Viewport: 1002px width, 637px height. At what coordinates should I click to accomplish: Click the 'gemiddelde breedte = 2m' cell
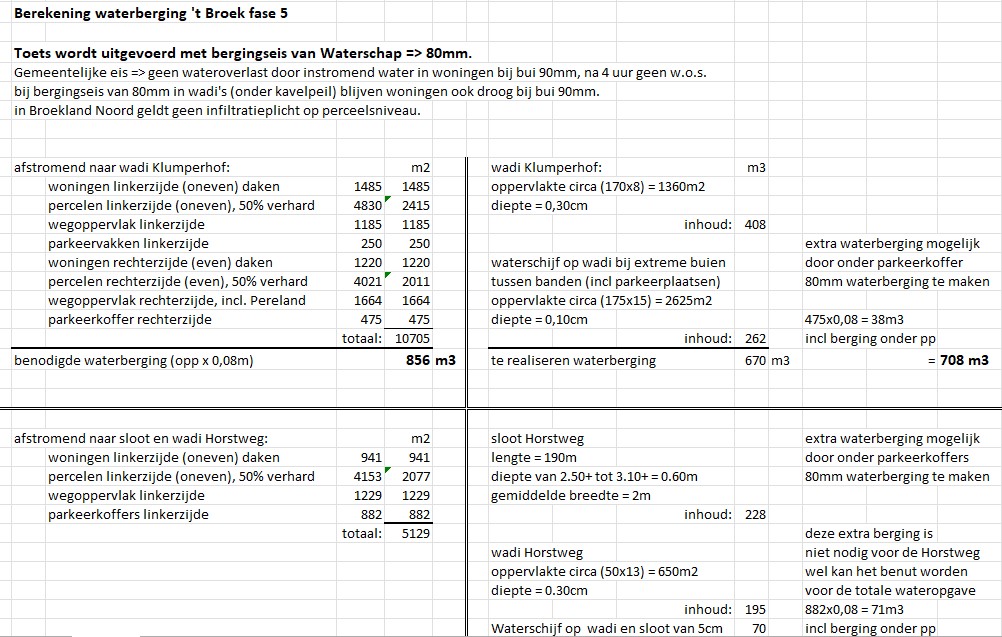(570, 496)
